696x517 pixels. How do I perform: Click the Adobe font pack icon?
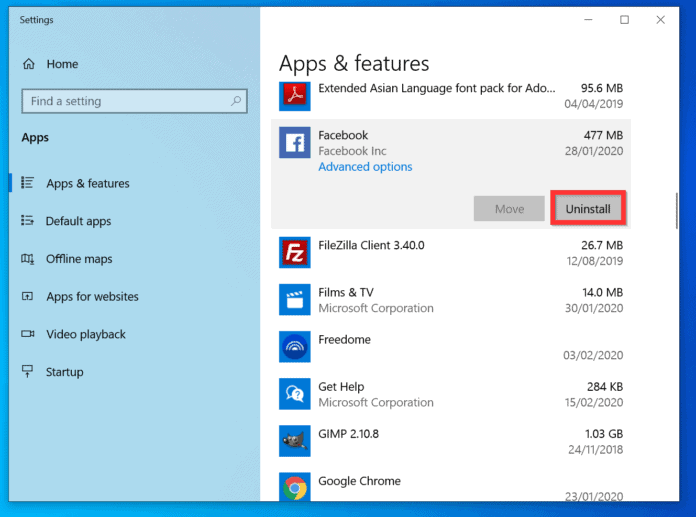pos(295,95)
